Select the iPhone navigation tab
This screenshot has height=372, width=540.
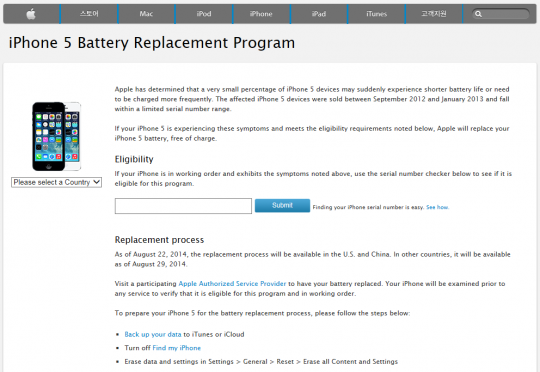pyautogui.click(x=261, y=14)
